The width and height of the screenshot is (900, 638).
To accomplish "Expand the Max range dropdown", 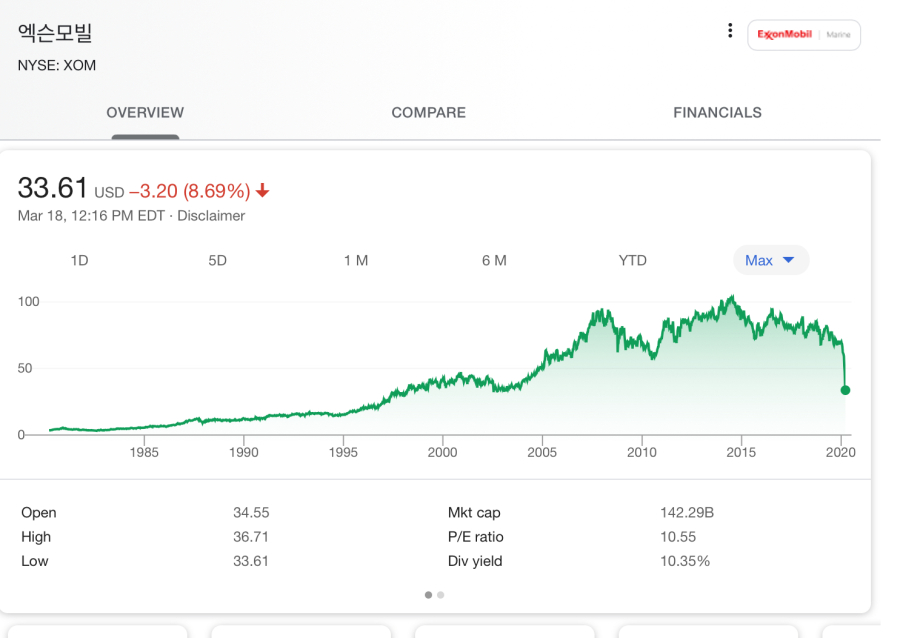I will click(x=771, y=260).
